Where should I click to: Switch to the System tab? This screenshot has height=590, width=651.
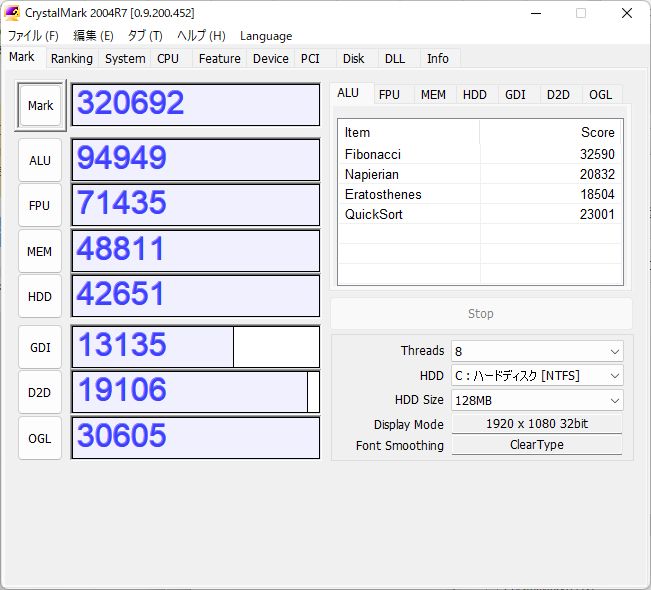[x=125, y=59]
